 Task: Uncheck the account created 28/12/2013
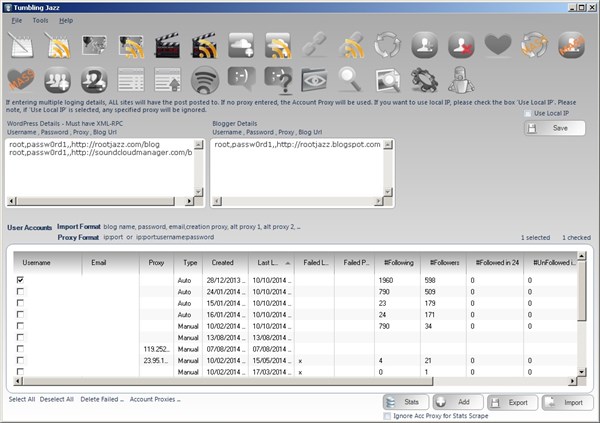coord(20,280)
